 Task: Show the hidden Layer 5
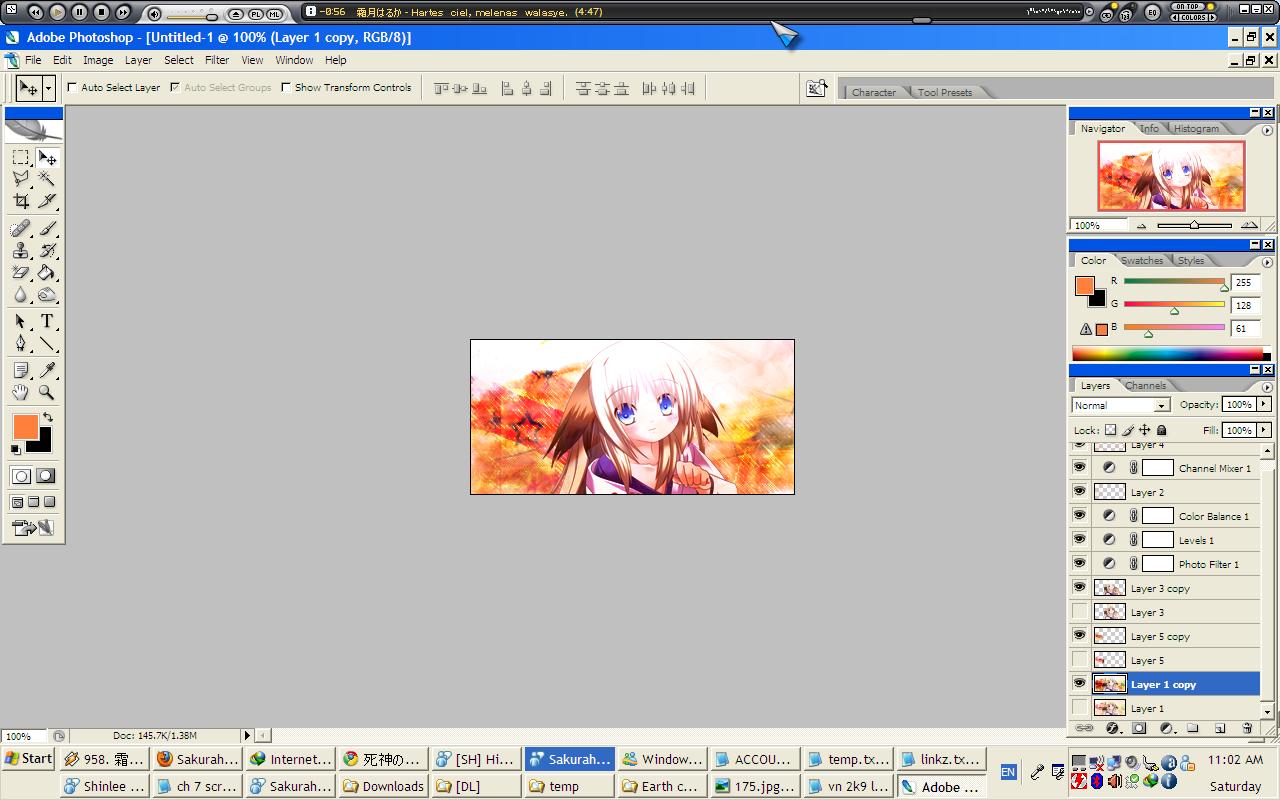[x=1079, y=659]
